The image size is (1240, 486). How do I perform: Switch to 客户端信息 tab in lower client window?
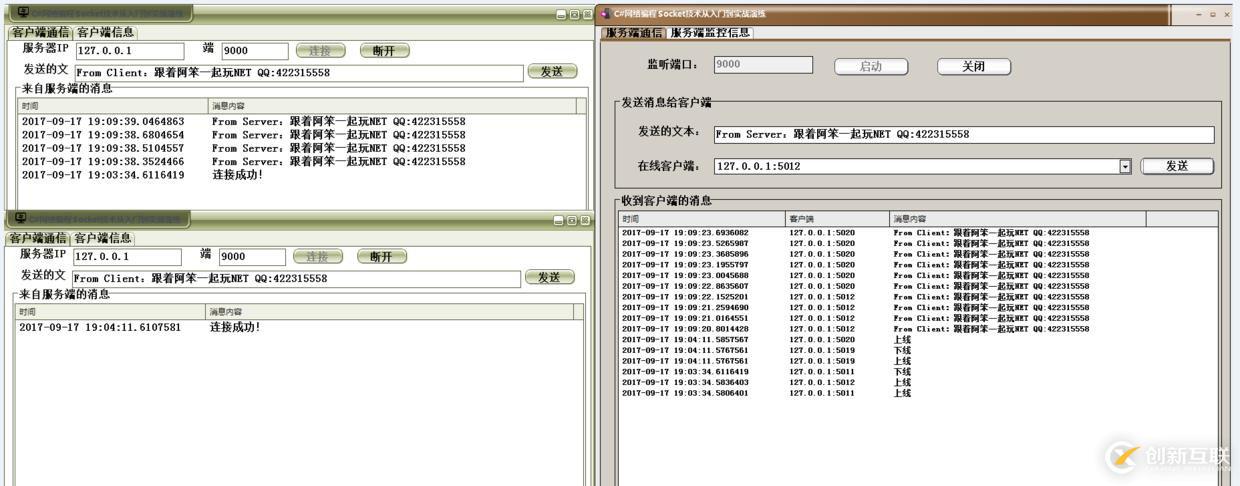coord(102,238)
